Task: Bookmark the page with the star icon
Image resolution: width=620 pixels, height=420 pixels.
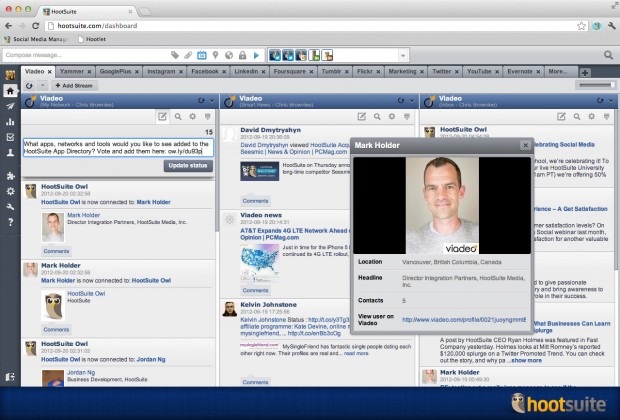Action: point(581,26)
